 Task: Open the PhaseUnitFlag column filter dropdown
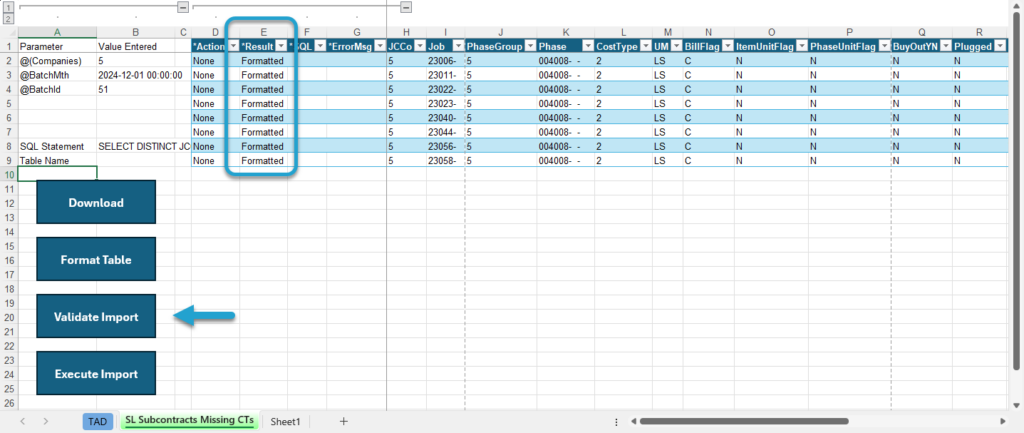(884, 46)
